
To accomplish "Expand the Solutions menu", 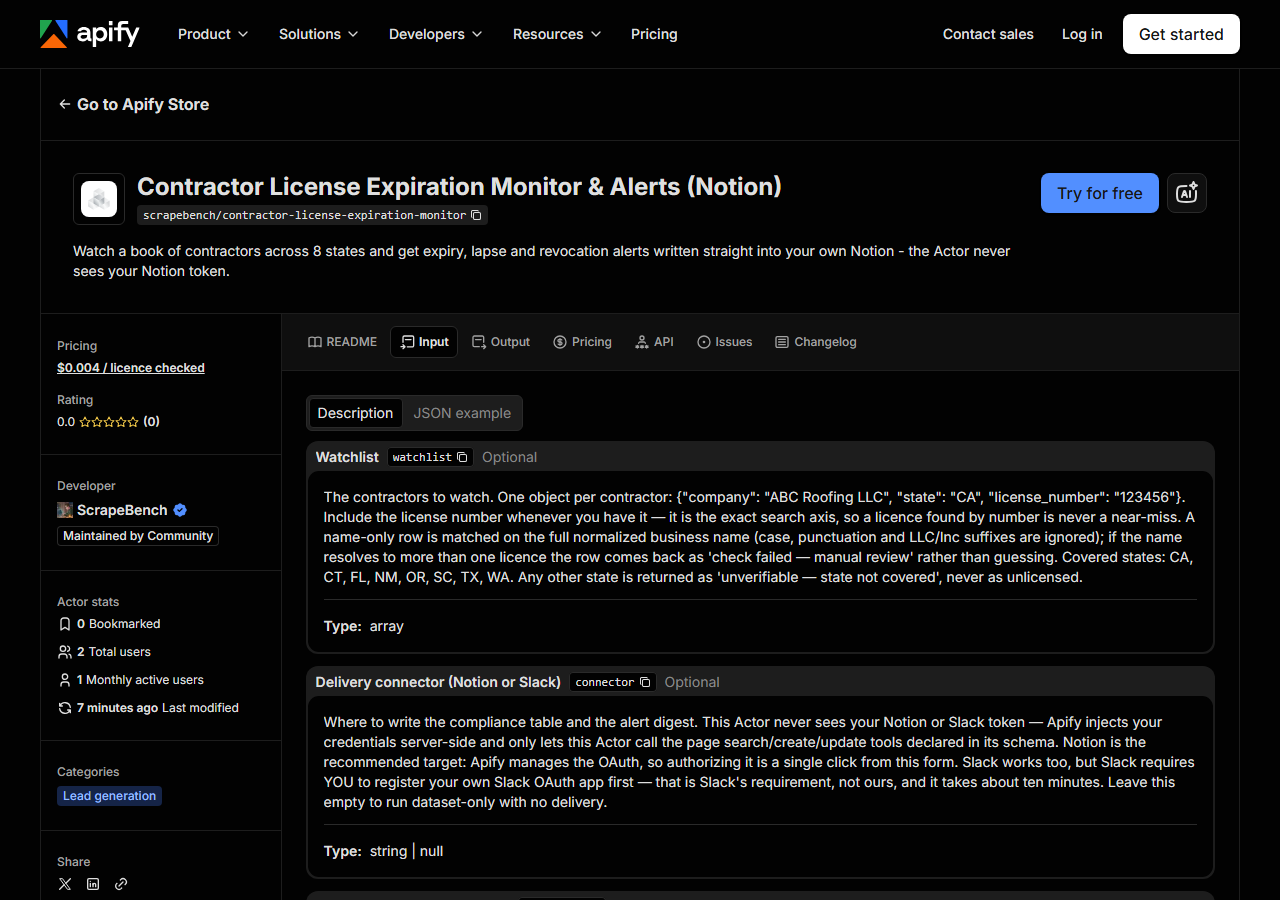I will pyautogui.click(x=319, y=34).
